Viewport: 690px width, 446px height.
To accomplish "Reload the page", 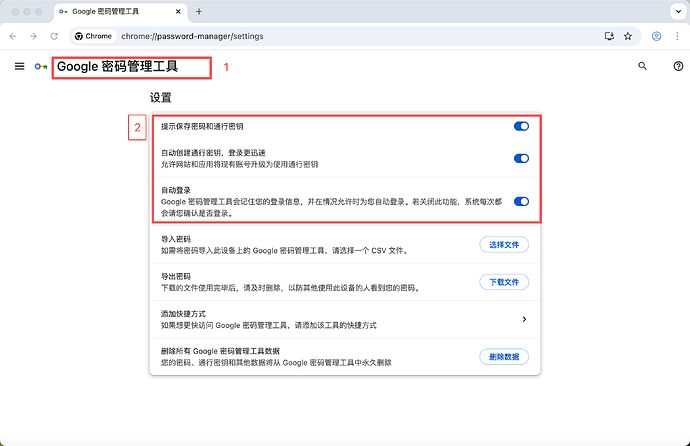I will point(55,35).
